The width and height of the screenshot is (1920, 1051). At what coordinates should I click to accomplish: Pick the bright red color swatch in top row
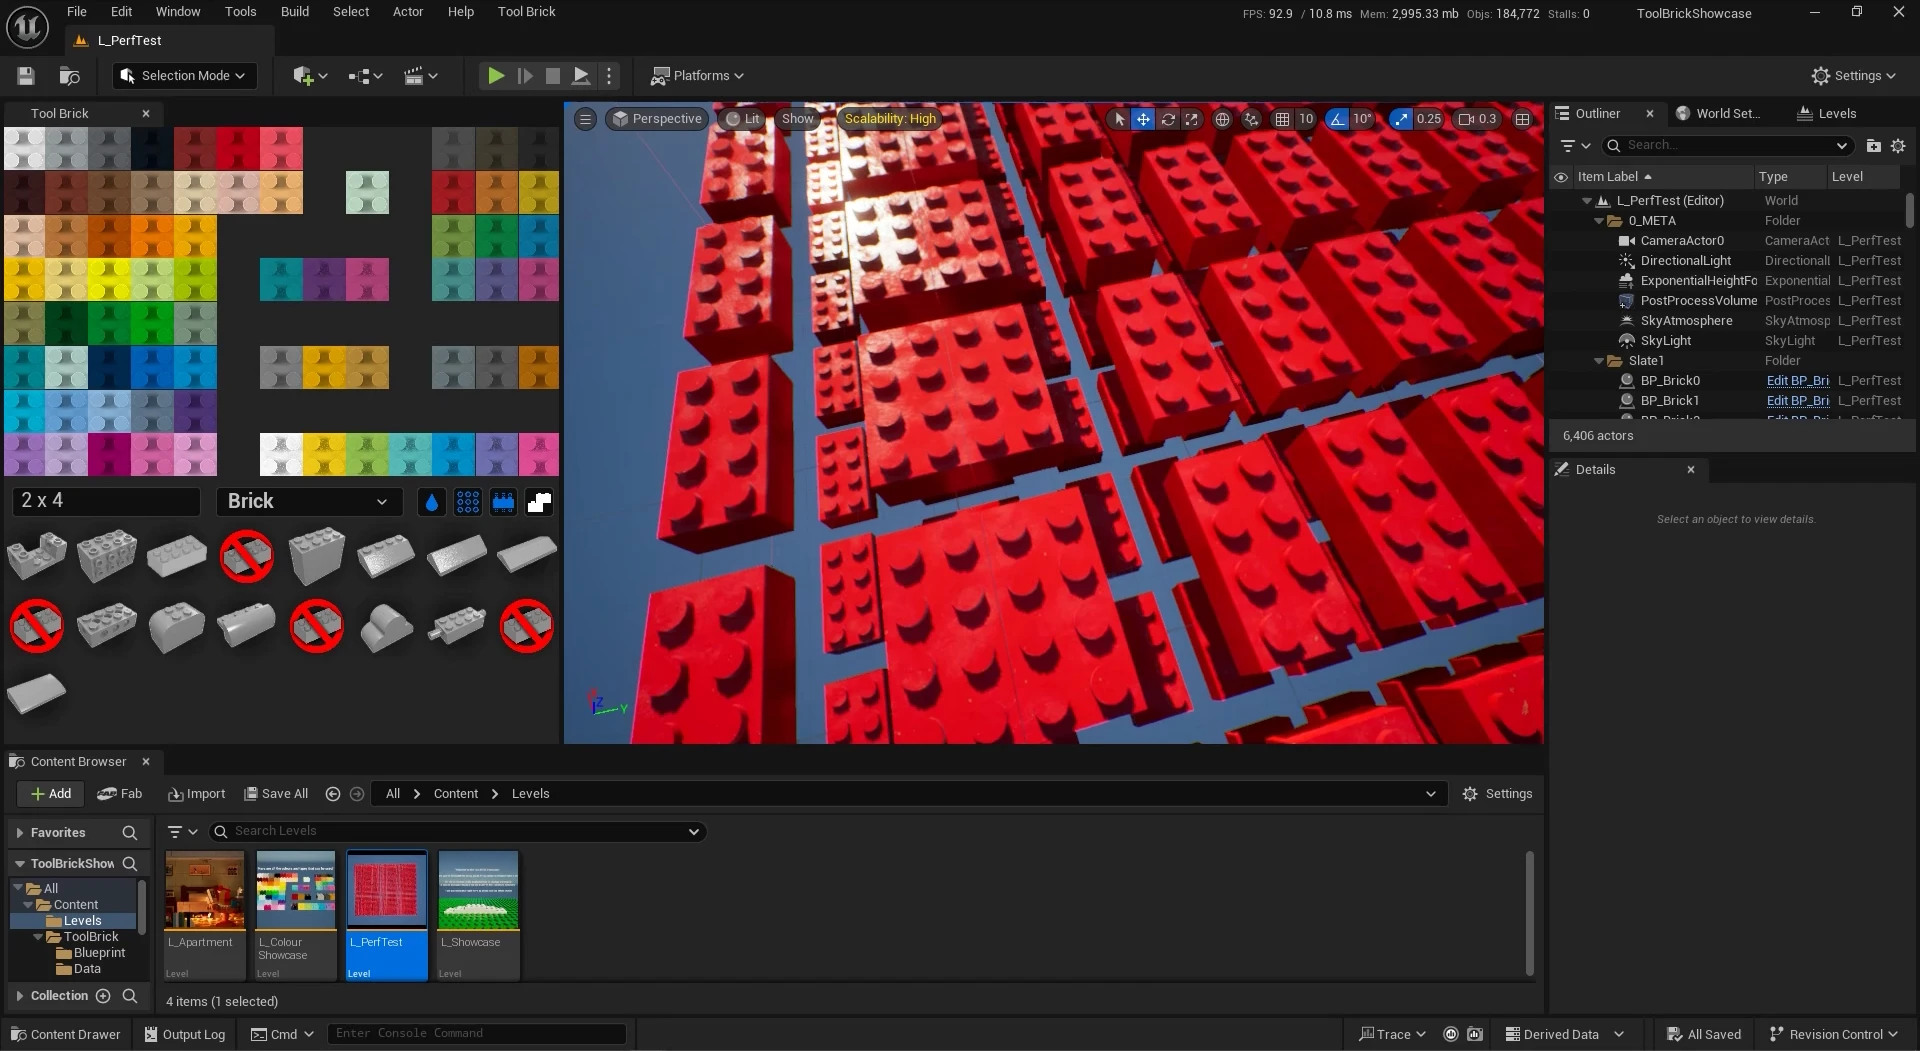click(x=238, y=148)
